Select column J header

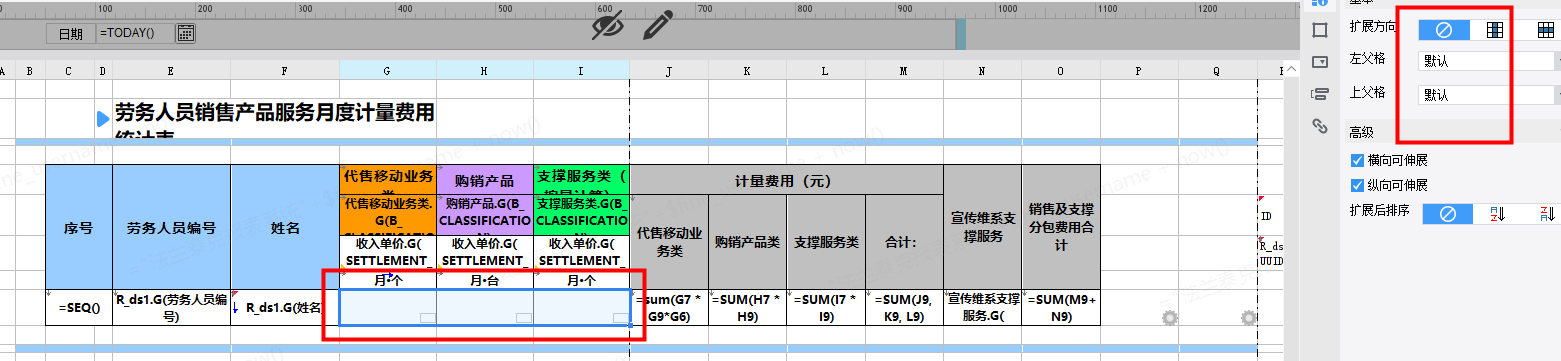tap(669, 71)
